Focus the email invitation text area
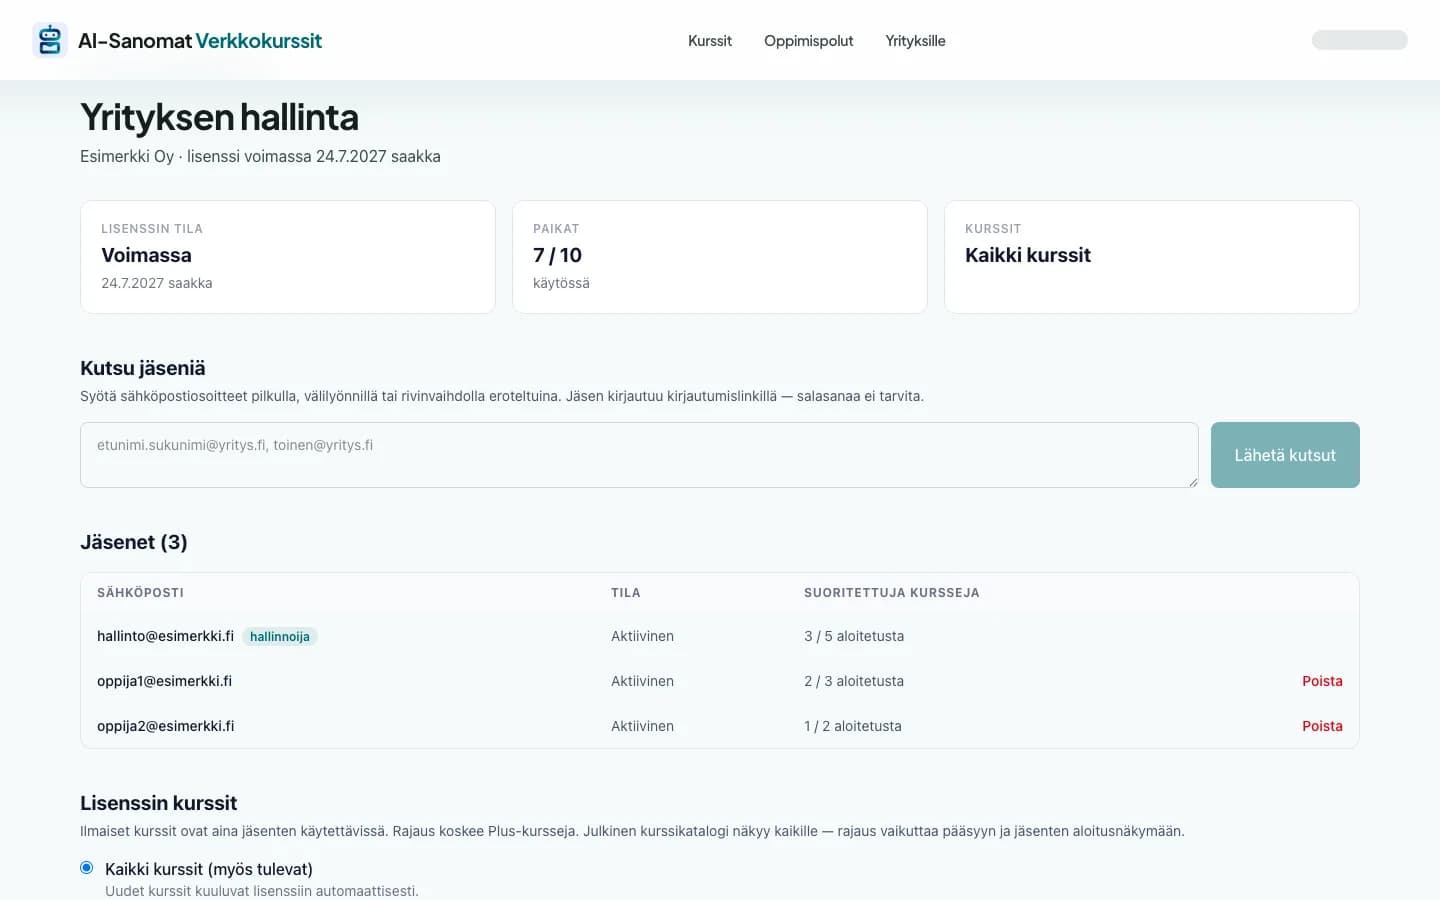The height and width of the screenshot is (900, 1440). (x=639, y=455)
